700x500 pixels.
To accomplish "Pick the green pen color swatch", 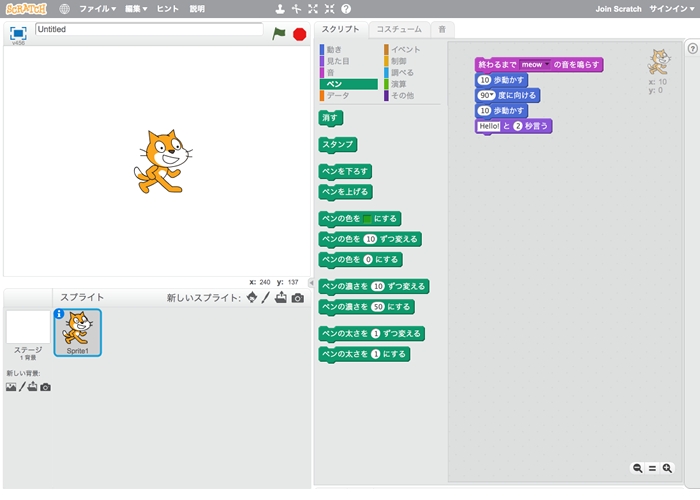I will click(x=367, y=219).
